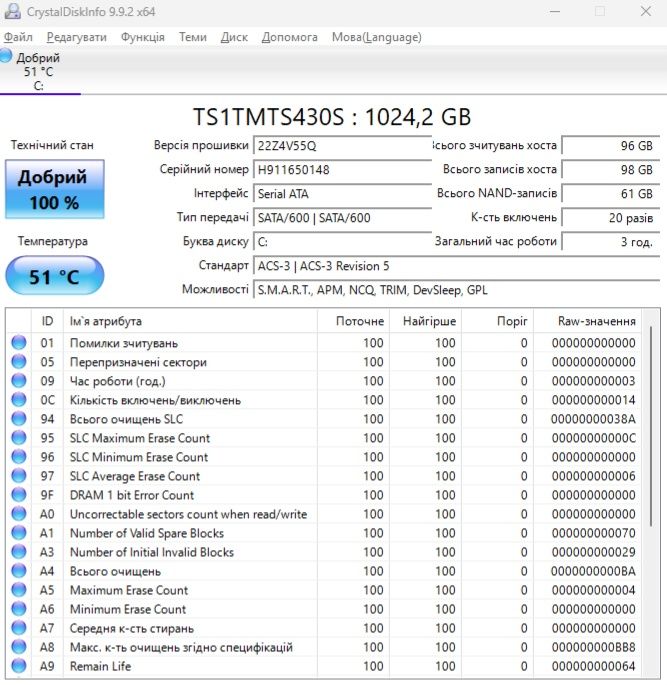
Task: Close the CrystalDiskInfo window
Action: pos(646,11)
